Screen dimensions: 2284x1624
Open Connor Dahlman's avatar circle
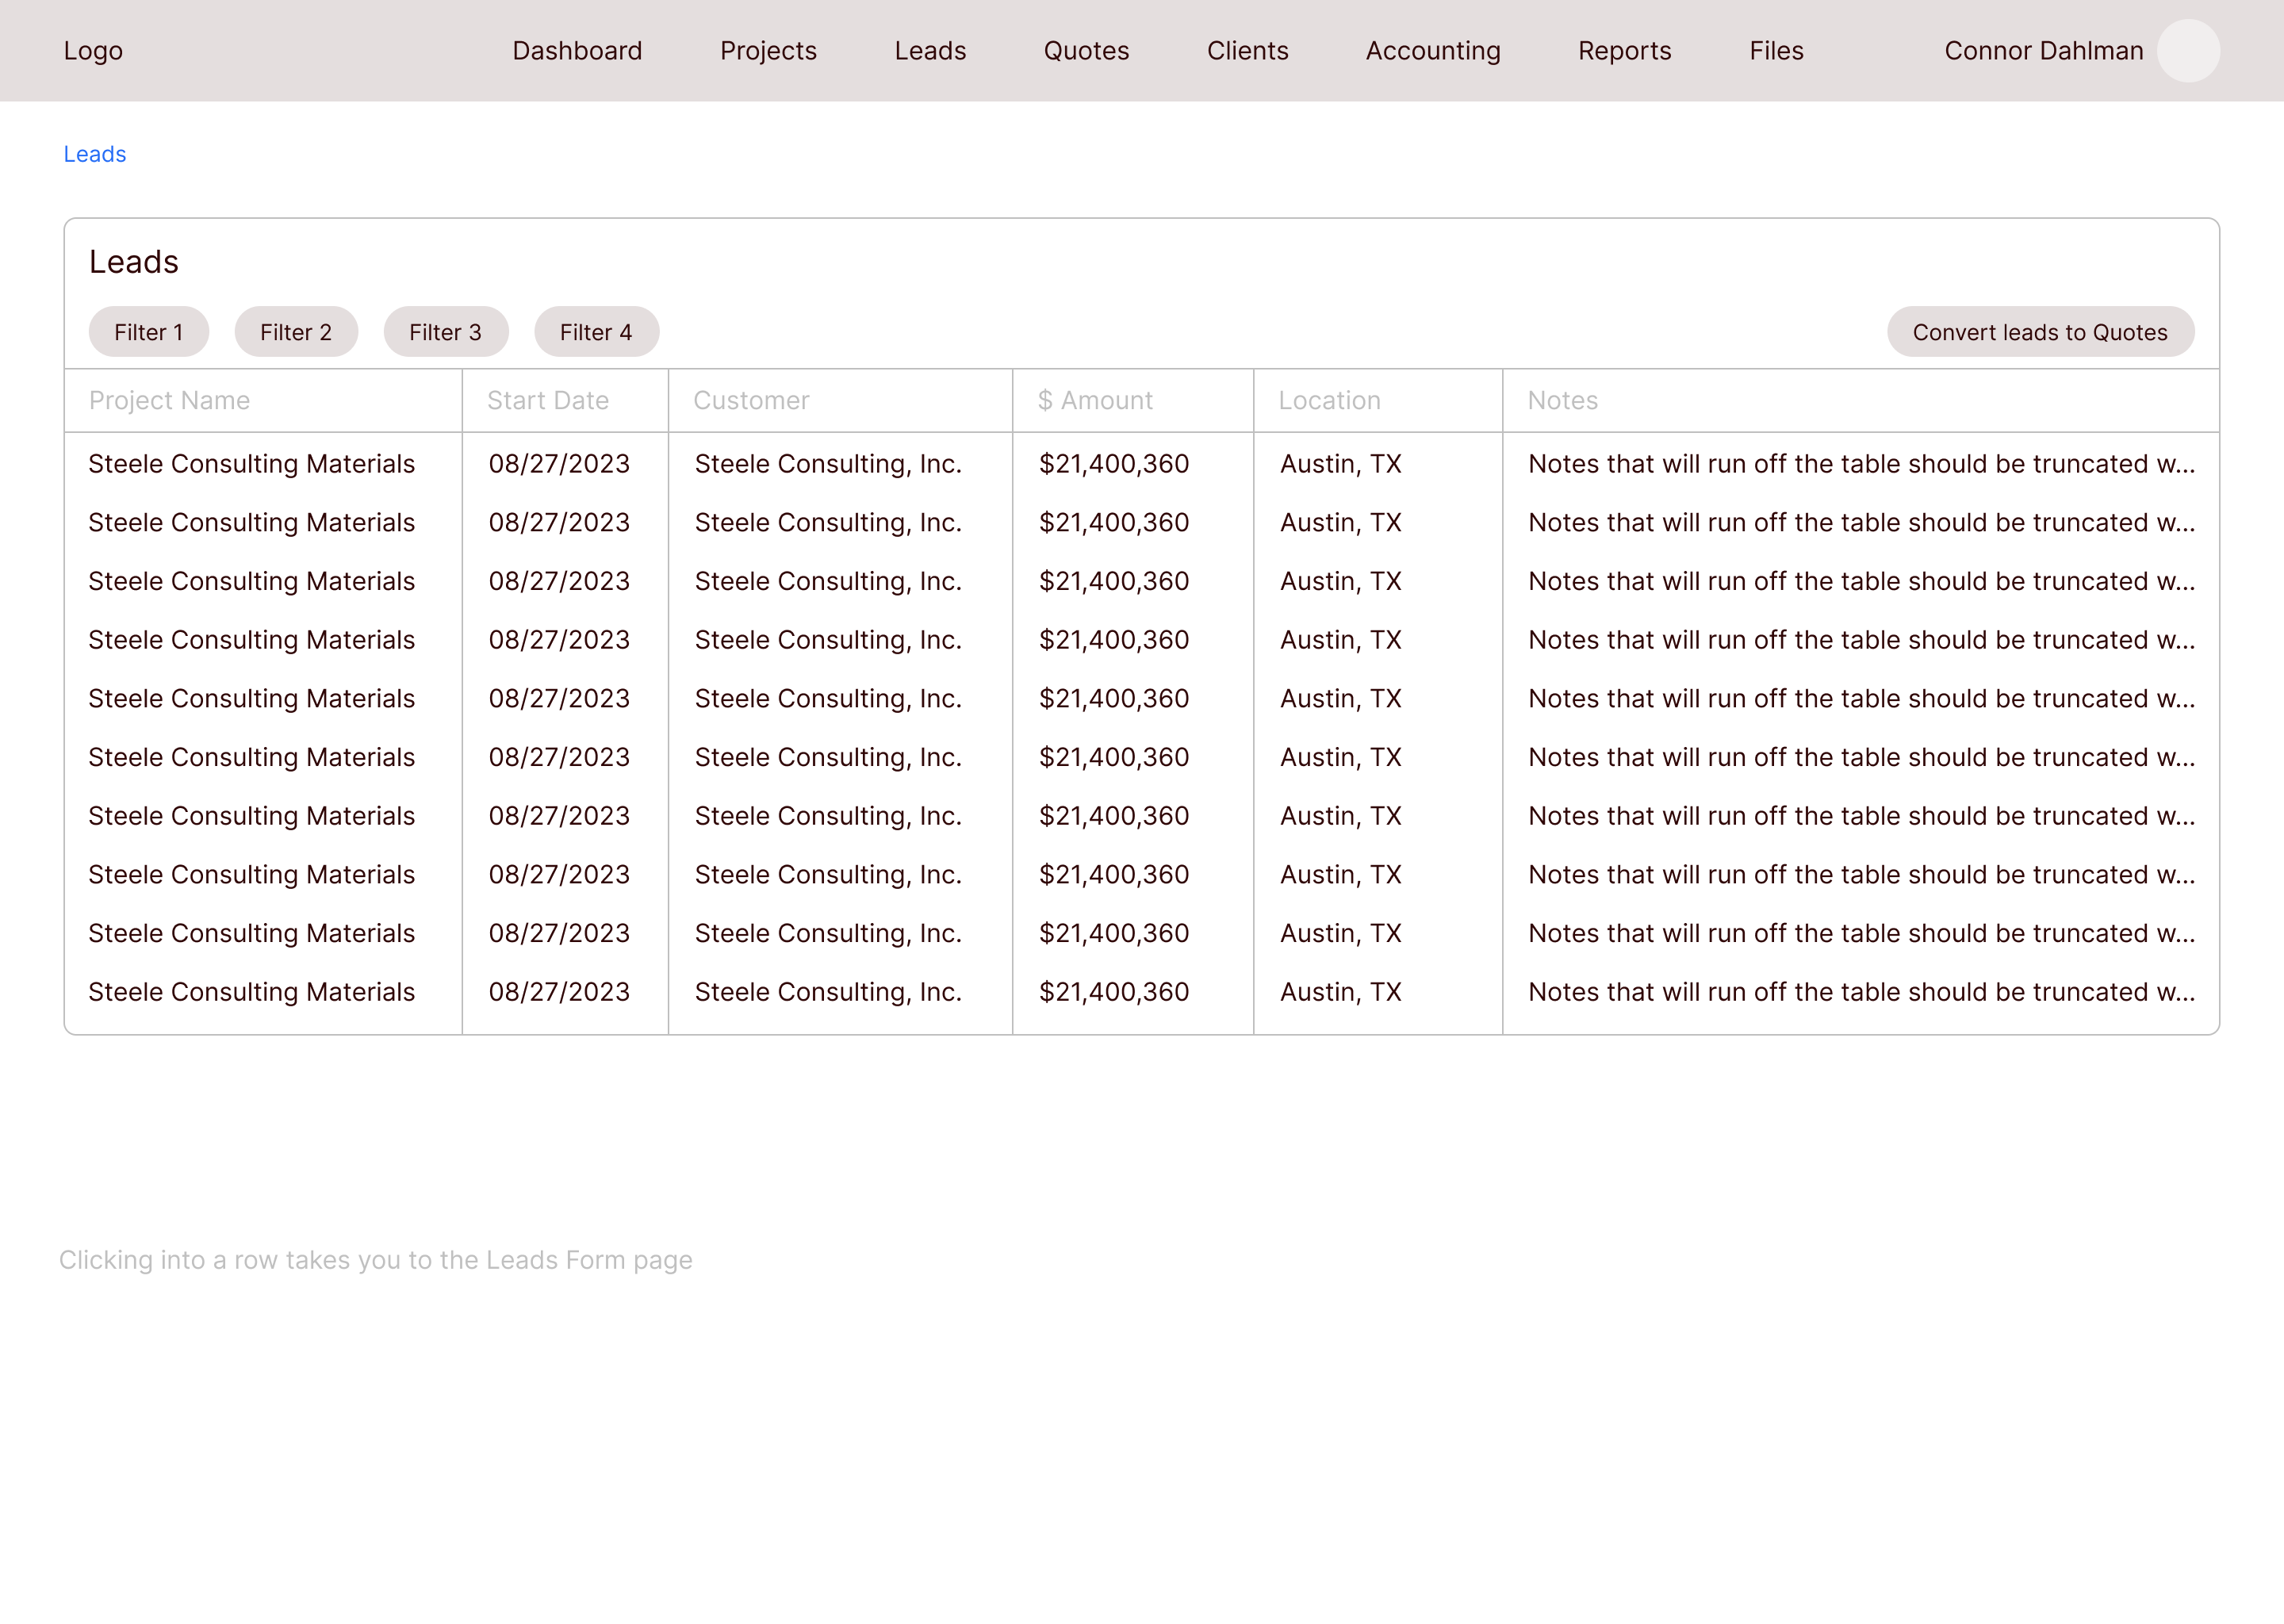coord(2187,51)
